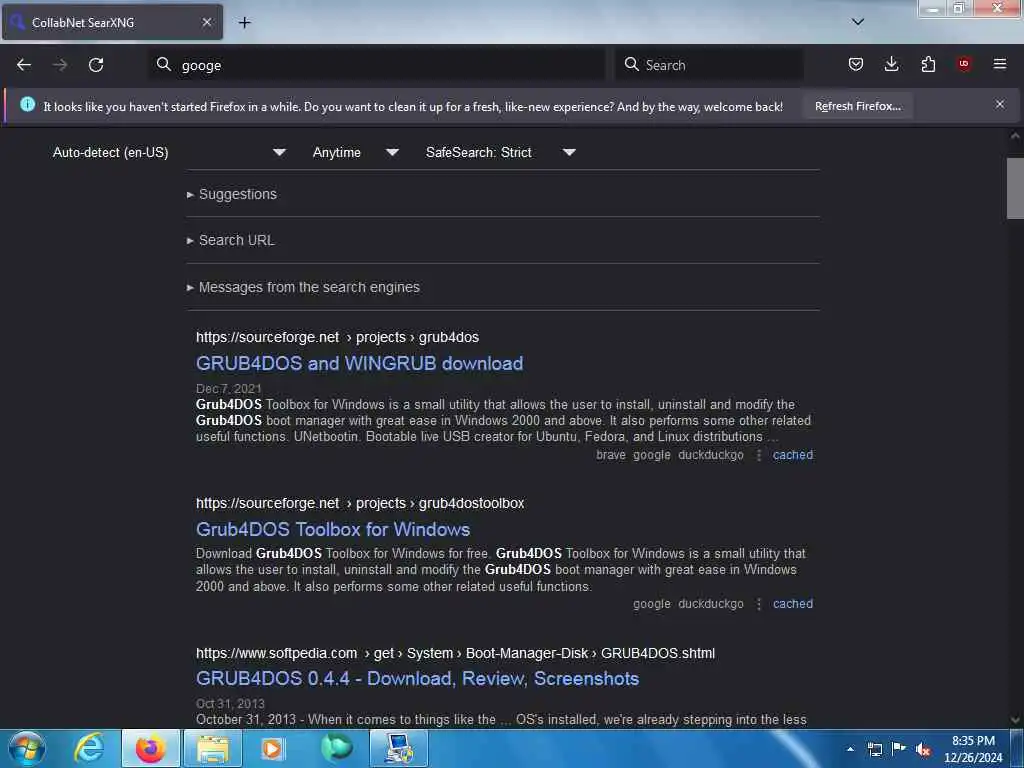Click 'duckduckgo' label under the first result
This screenshot has width=1024, height=768.
pos(711,455)
